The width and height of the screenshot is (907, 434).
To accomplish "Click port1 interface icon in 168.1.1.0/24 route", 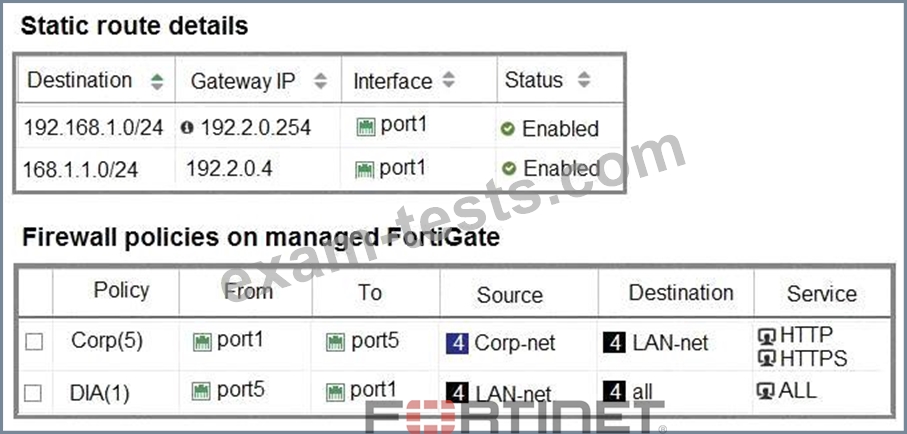I will point(365,169).
